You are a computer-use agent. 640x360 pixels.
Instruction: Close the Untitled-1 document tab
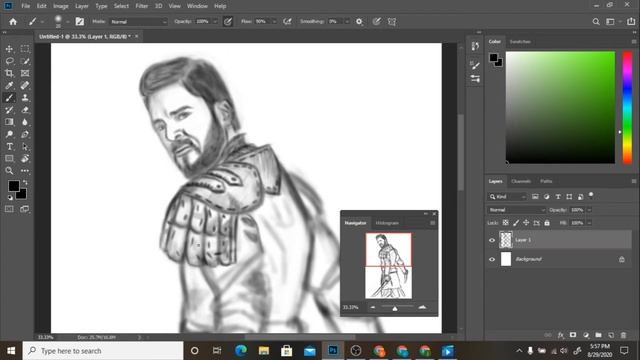[x=137, y=36]
